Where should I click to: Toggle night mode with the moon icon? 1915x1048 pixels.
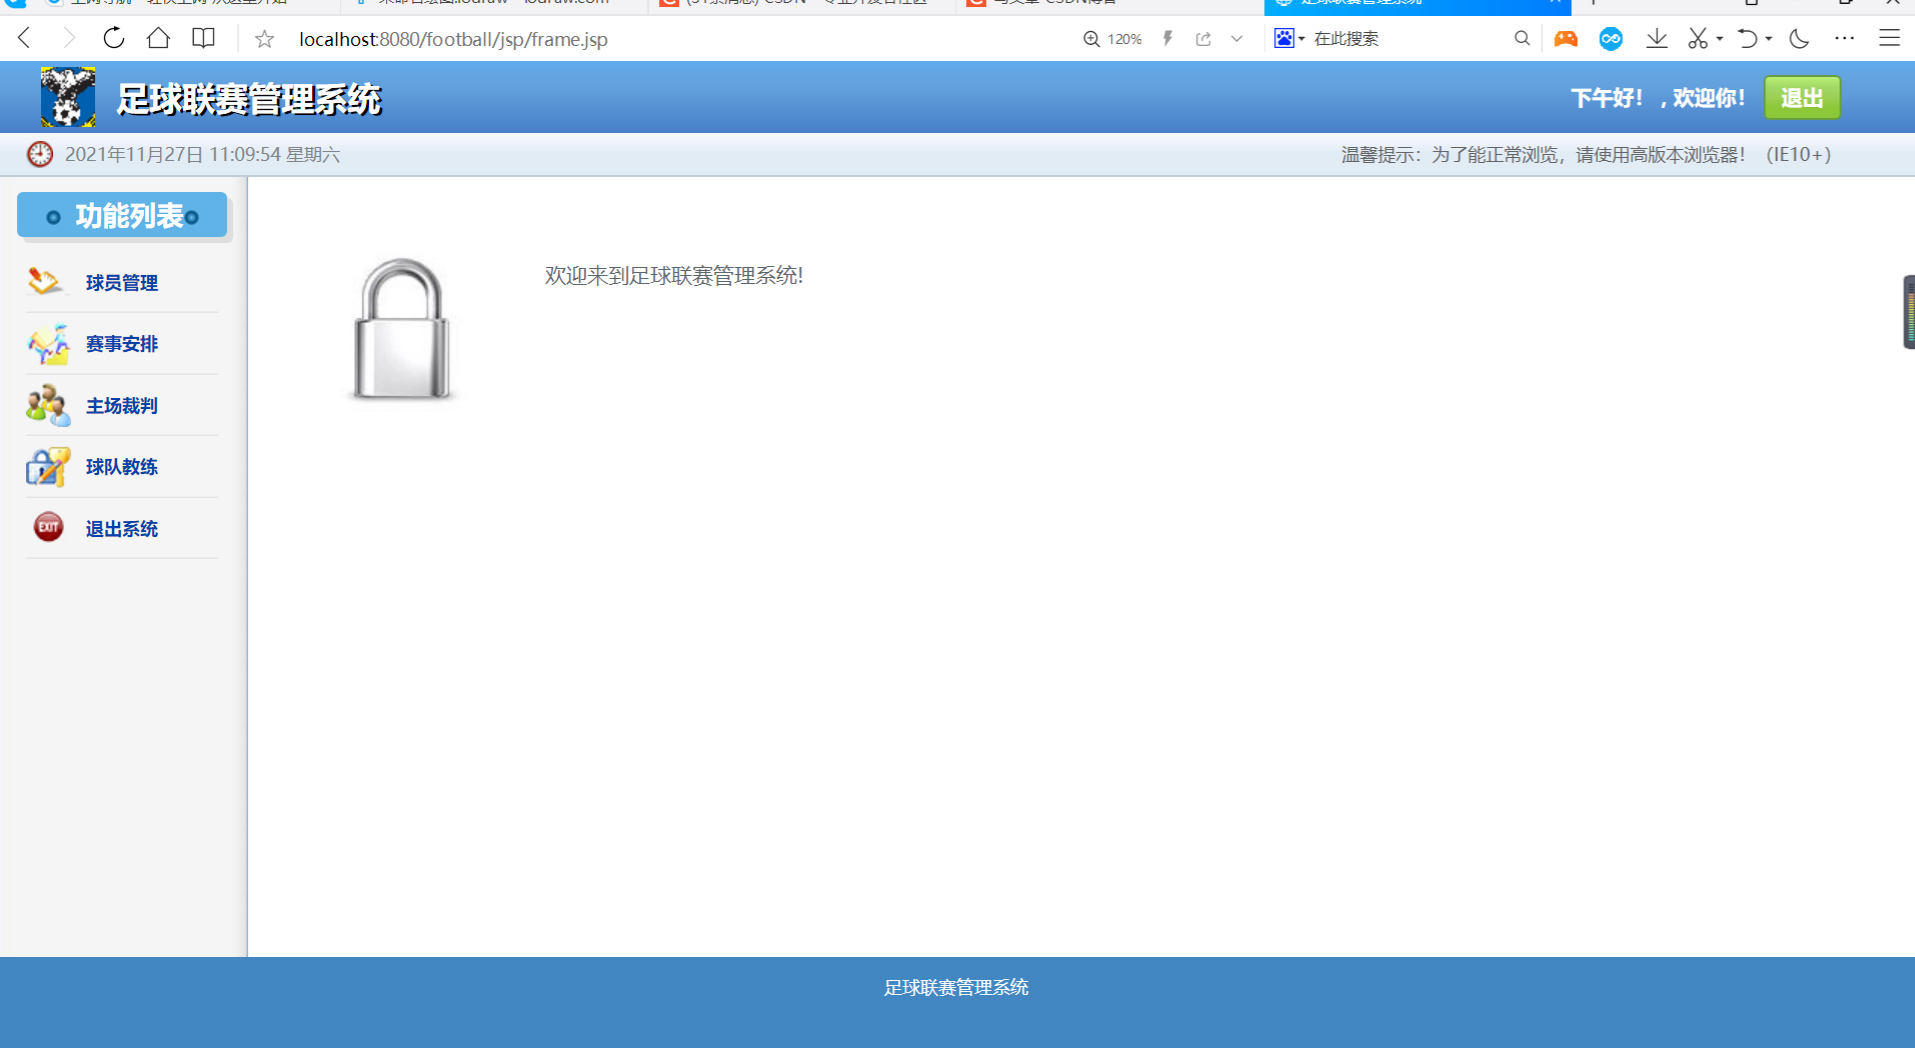pos(1799,38)
